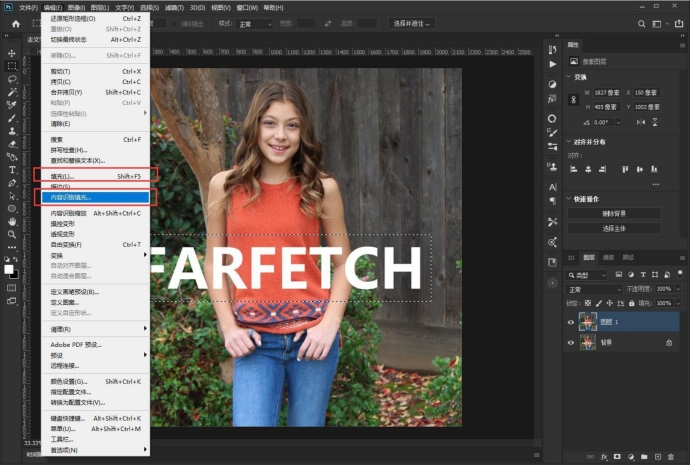This screenshot has height=465, width=690.
Task: Select the Brush tool
Action: tap(12, 118)
